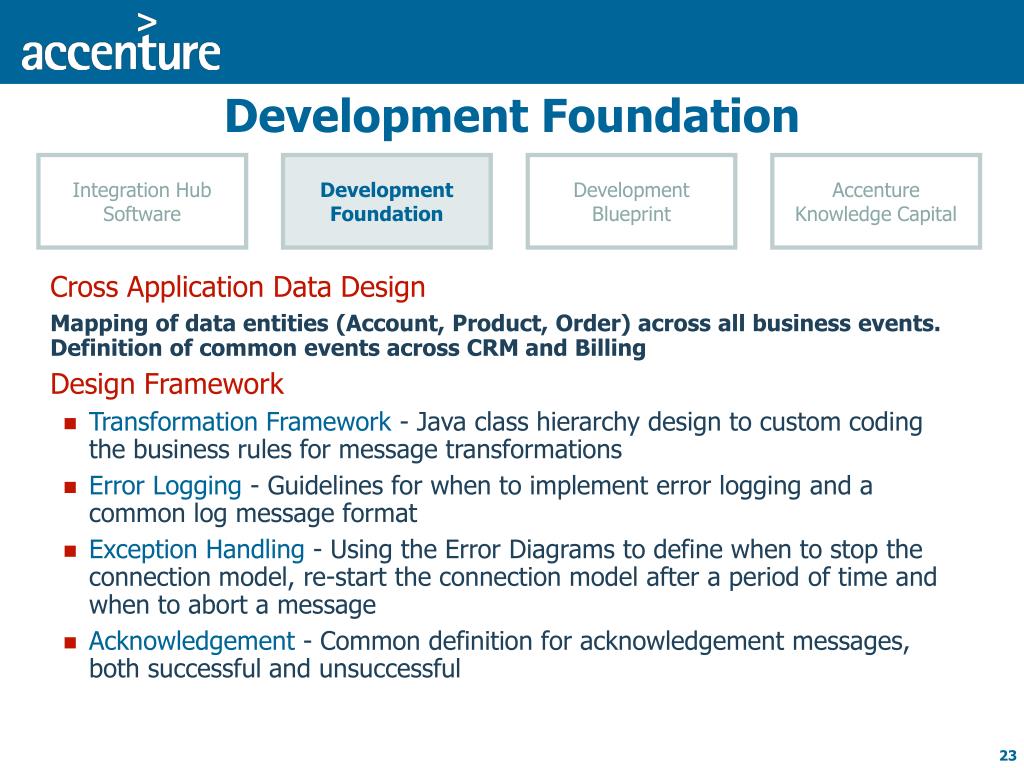Open the Accenture Knowledge Capital box
The width and height of the screenshot is (1024, 768).
[x=876, y=201]
